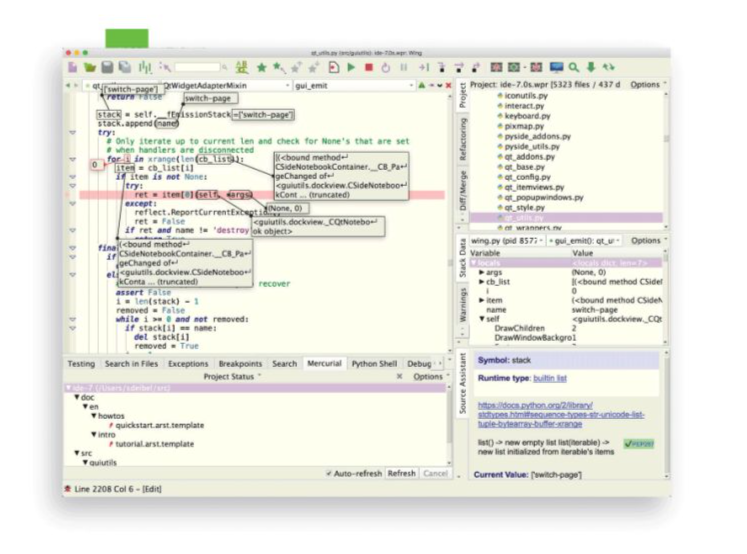This screenshot has width=747, height=554.
Task: Switch to the Testing tab
Action: pyautogui.click(x=81, y=364)
